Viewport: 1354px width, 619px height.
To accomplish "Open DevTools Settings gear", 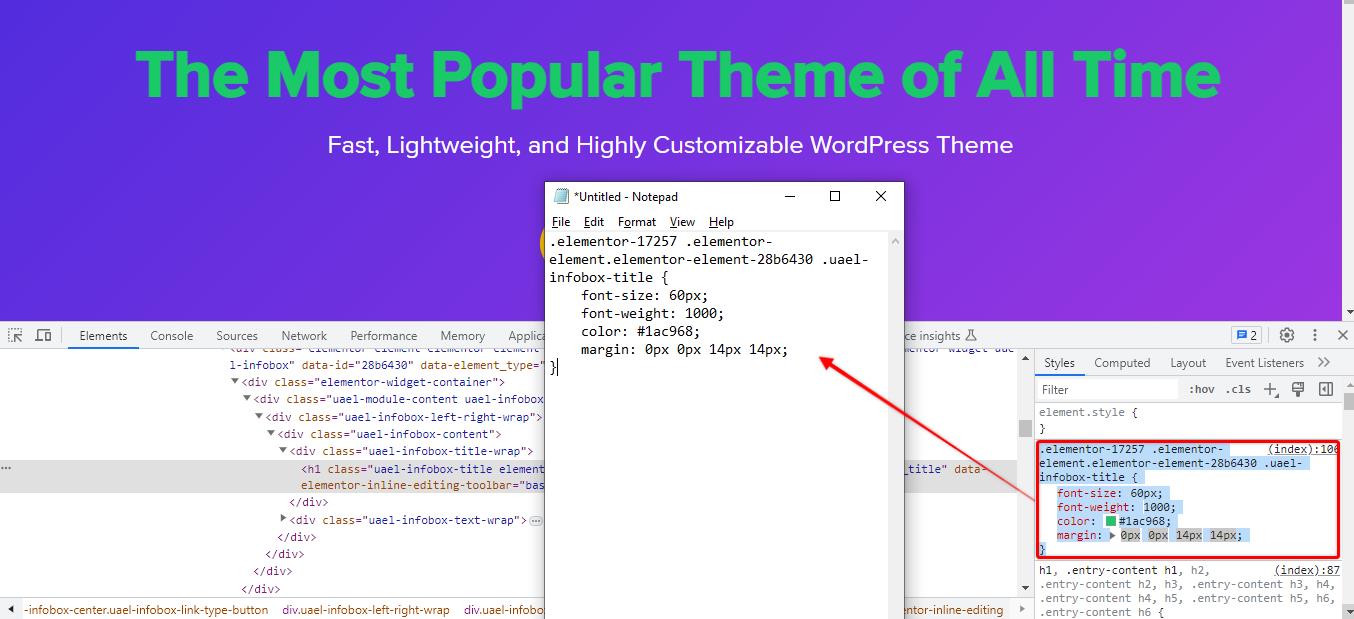I will click(x=1287, y=335).
